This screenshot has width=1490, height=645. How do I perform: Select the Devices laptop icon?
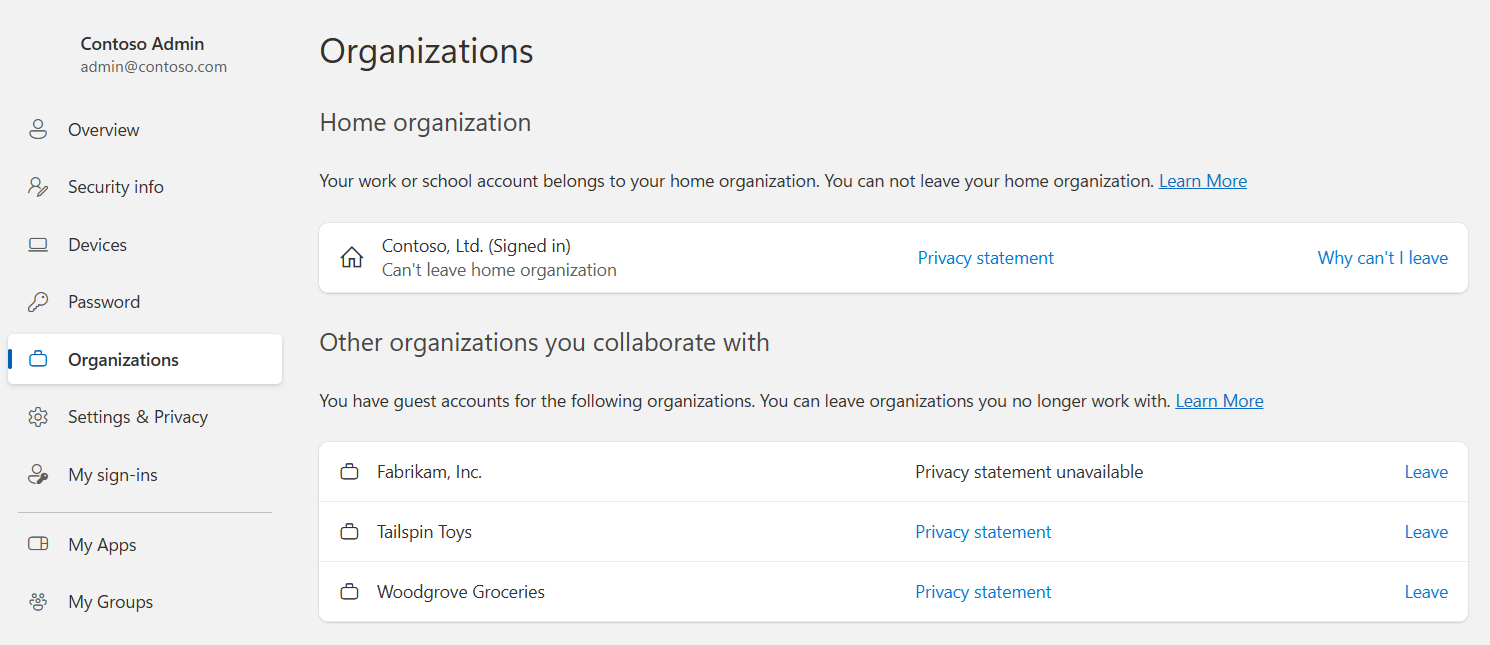pos(38,244)
